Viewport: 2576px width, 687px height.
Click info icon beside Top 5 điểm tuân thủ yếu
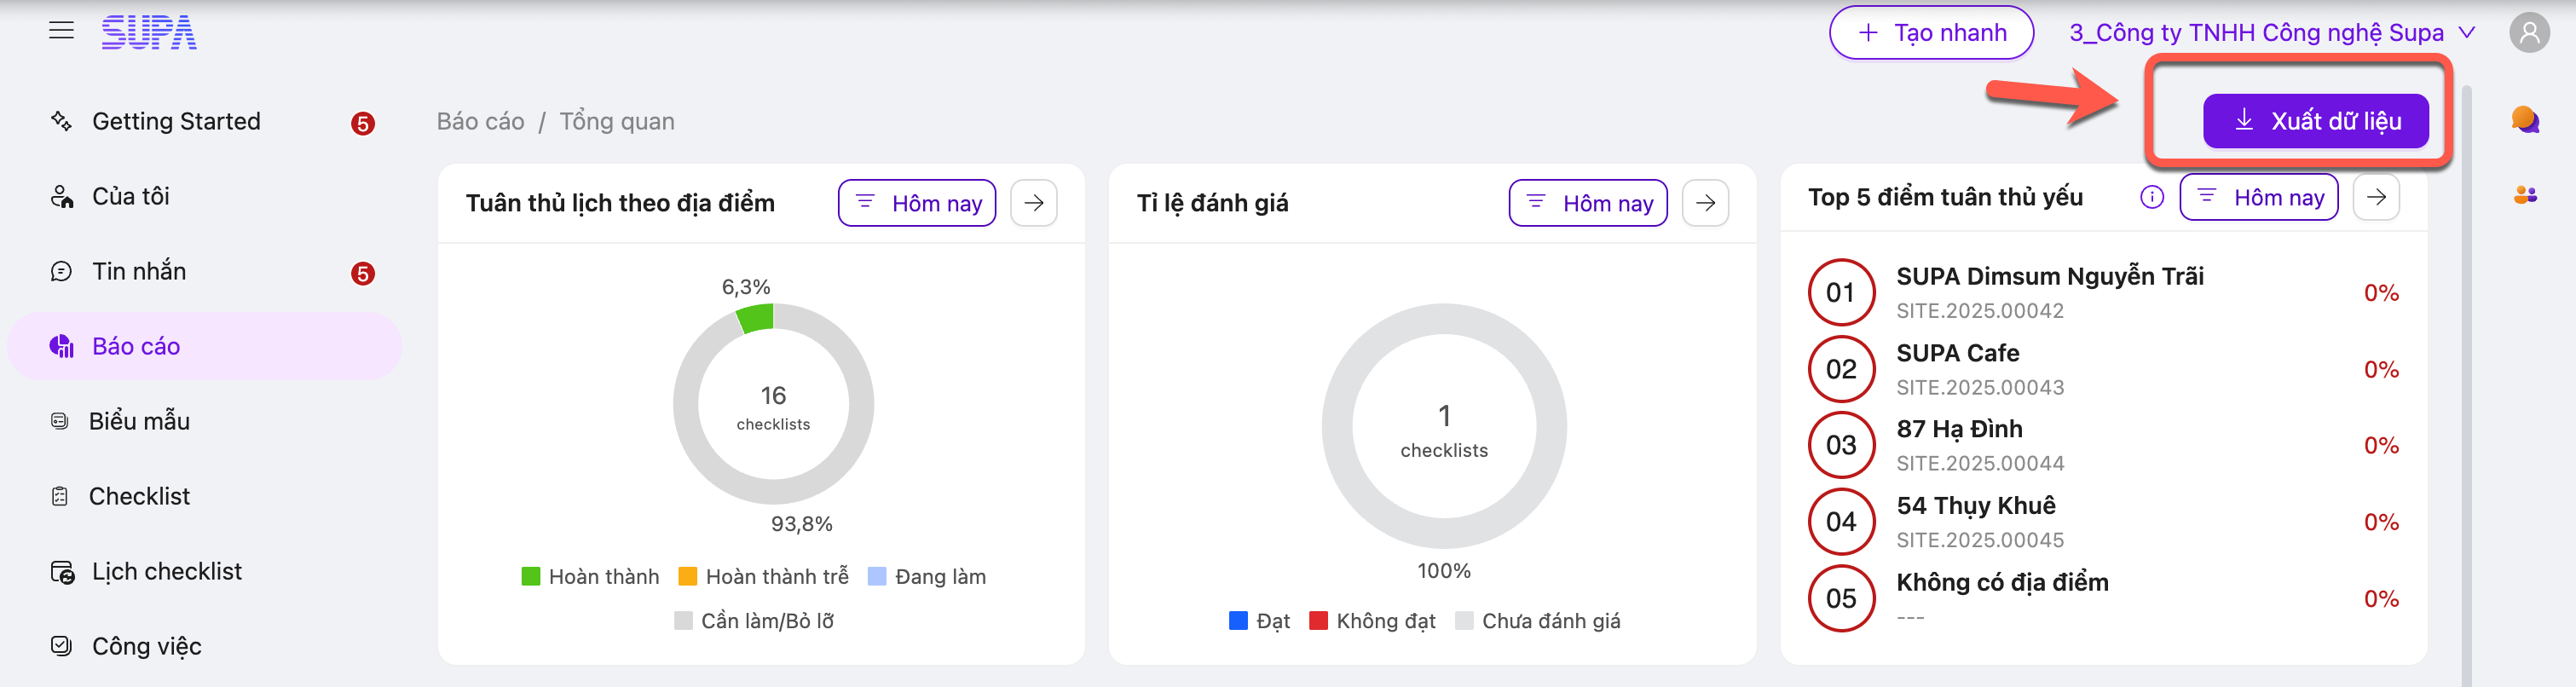[x=2152, y=197]
